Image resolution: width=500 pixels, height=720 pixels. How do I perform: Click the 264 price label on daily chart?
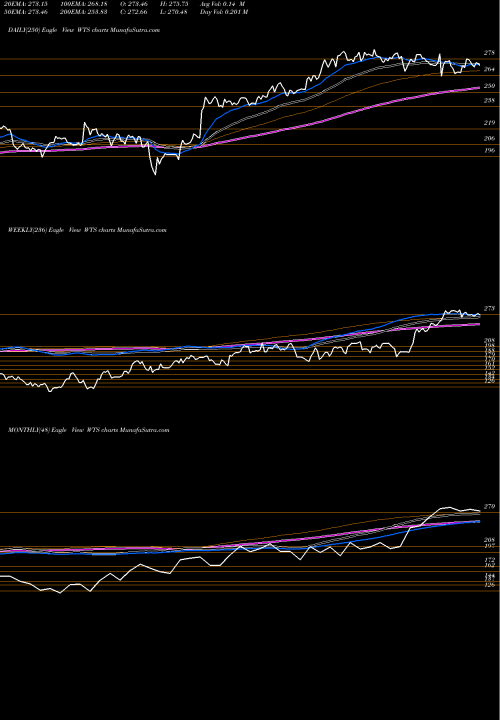click(x=489, y=69)
